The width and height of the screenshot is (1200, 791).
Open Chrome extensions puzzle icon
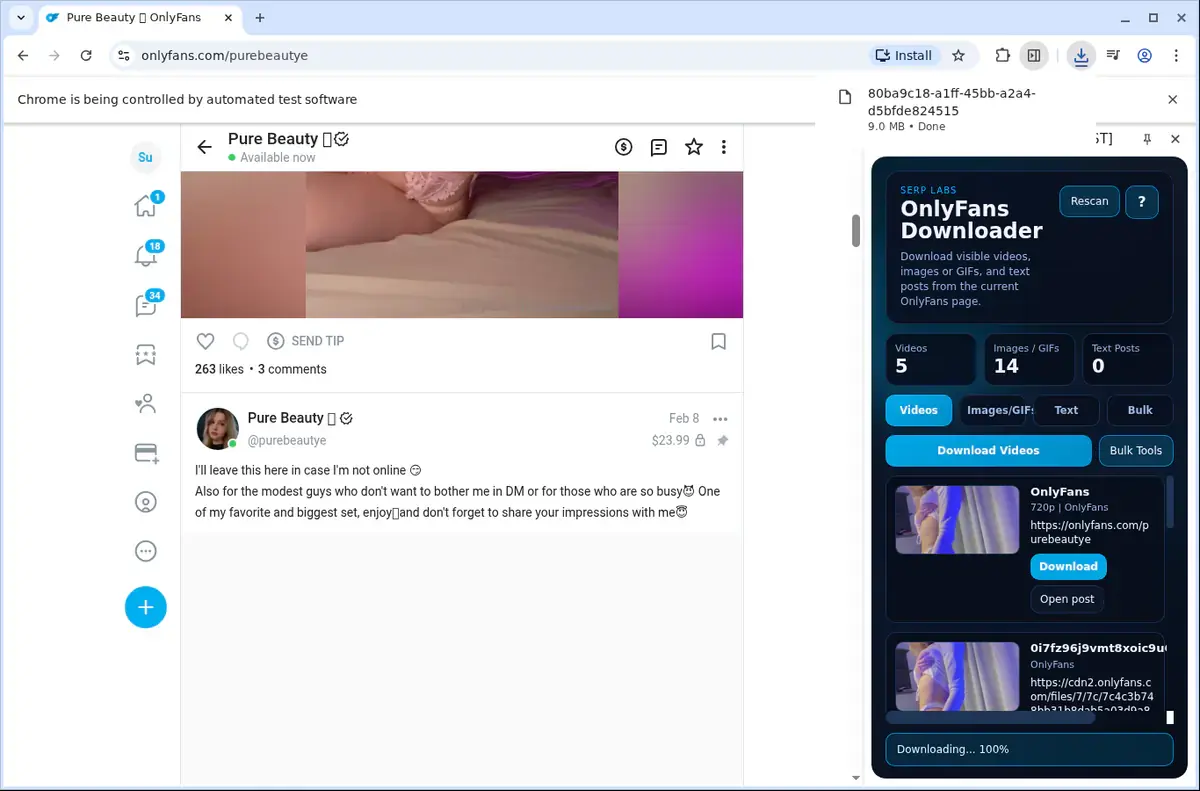(x=1002, y=56)
